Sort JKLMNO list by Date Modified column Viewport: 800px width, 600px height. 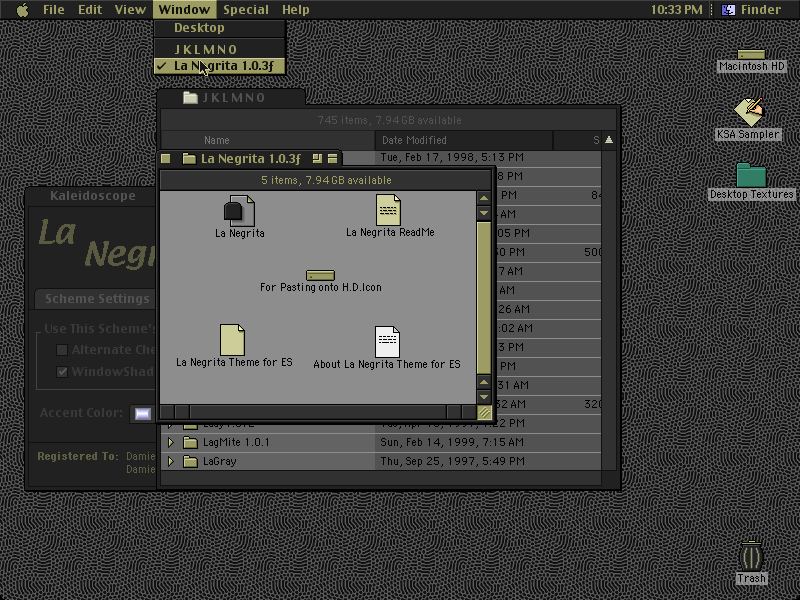tap(464, 140)
